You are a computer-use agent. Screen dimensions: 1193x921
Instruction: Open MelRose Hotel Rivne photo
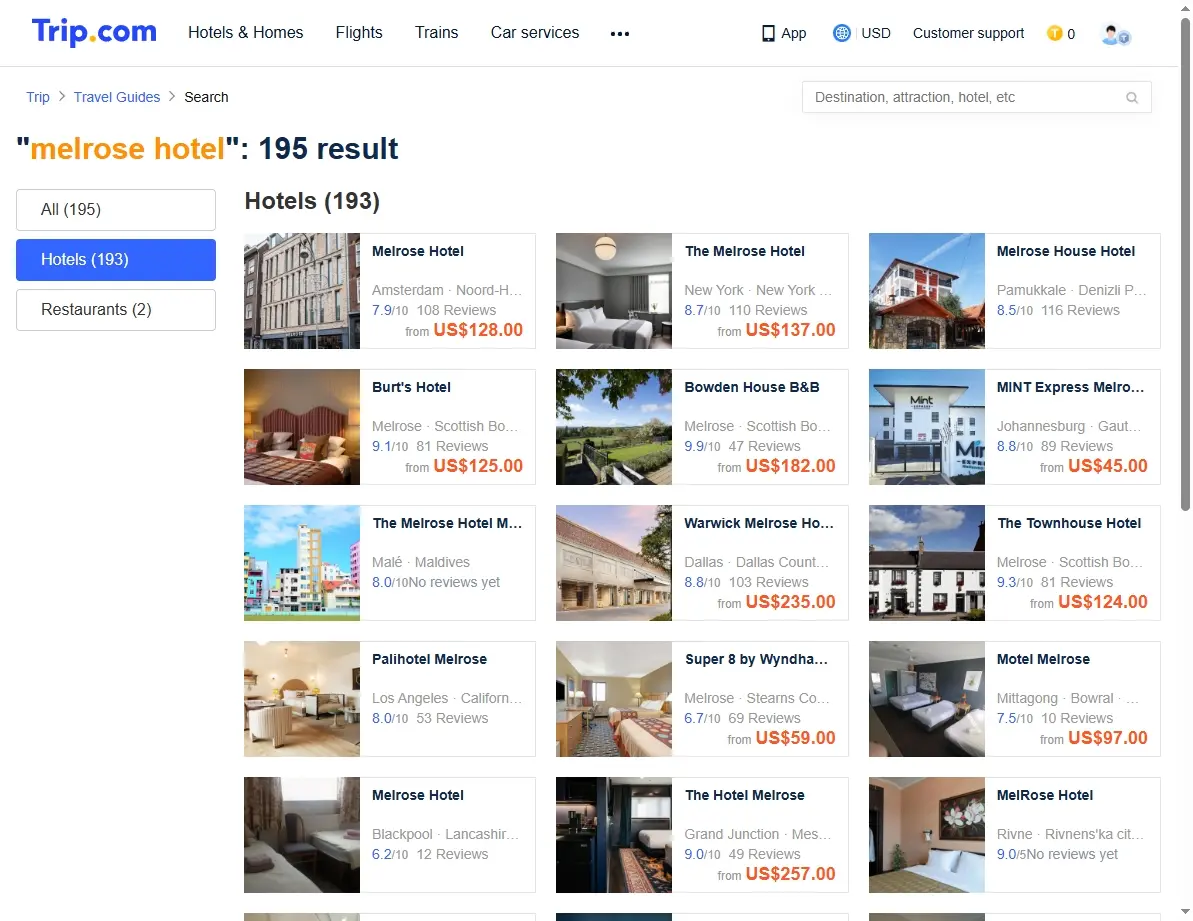[x=927, y=834]
